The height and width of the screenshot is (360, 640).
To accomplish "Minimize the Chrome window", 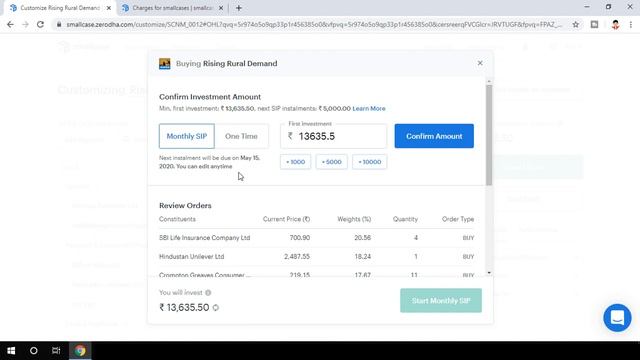I will tap(587, 7).
